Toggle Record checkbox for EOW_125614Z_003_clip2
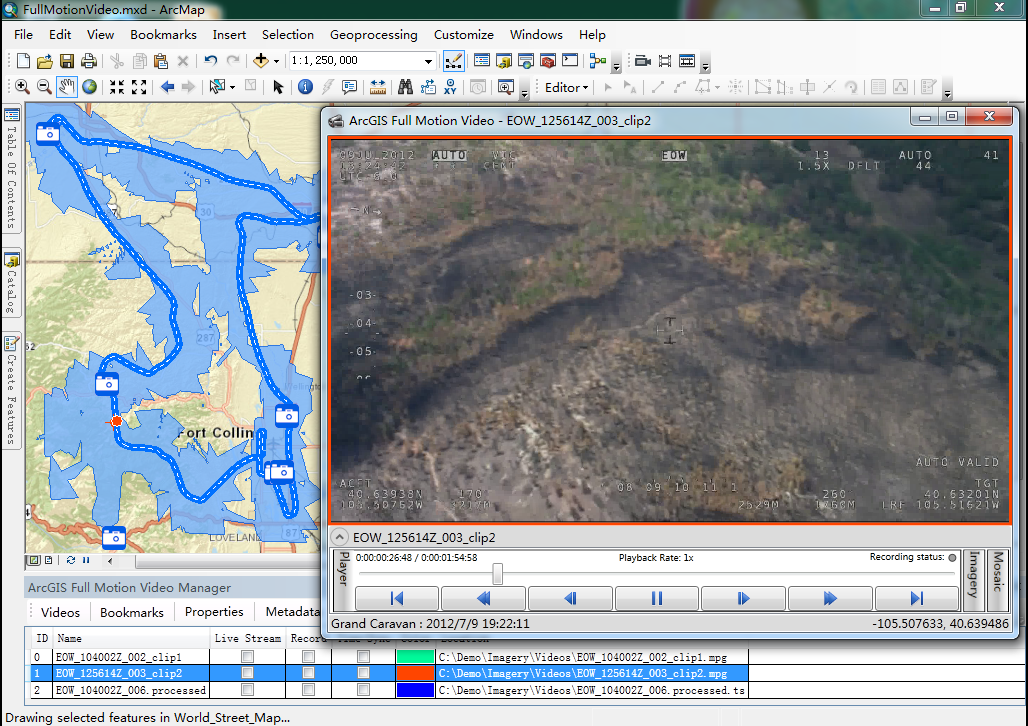The height and width of the screenshot is (726, 1028). click(x=308, y=673)
